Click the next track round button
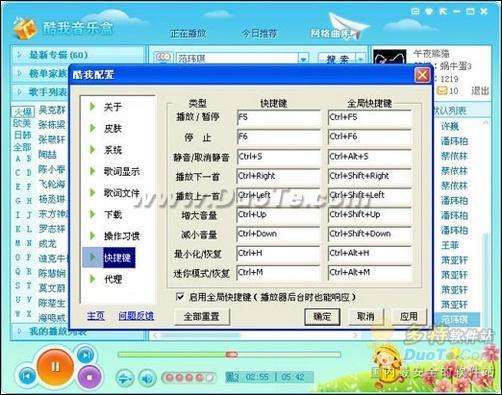The height and width of the screenshot is (395, 502). [x=85, y=355]
